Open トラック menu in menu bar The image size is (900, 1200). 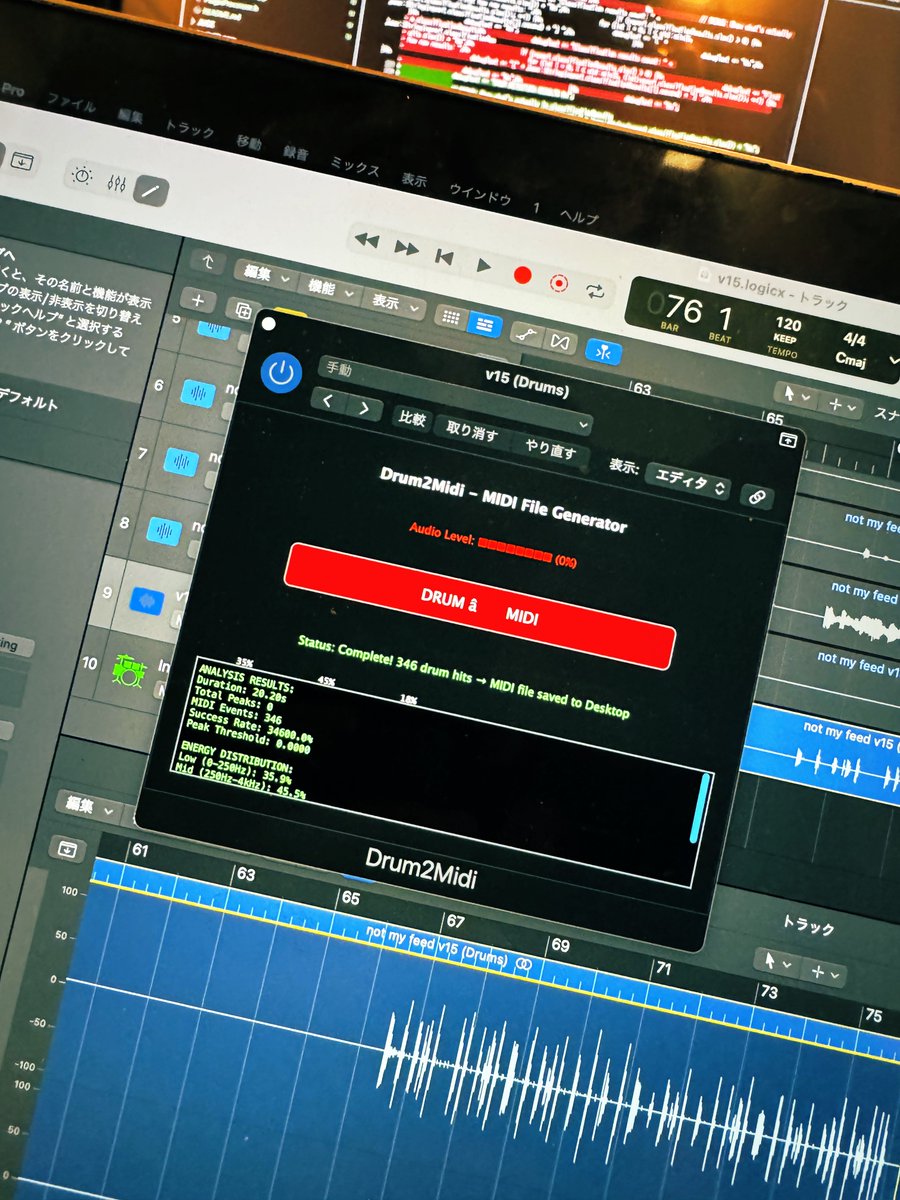[189, 127]
